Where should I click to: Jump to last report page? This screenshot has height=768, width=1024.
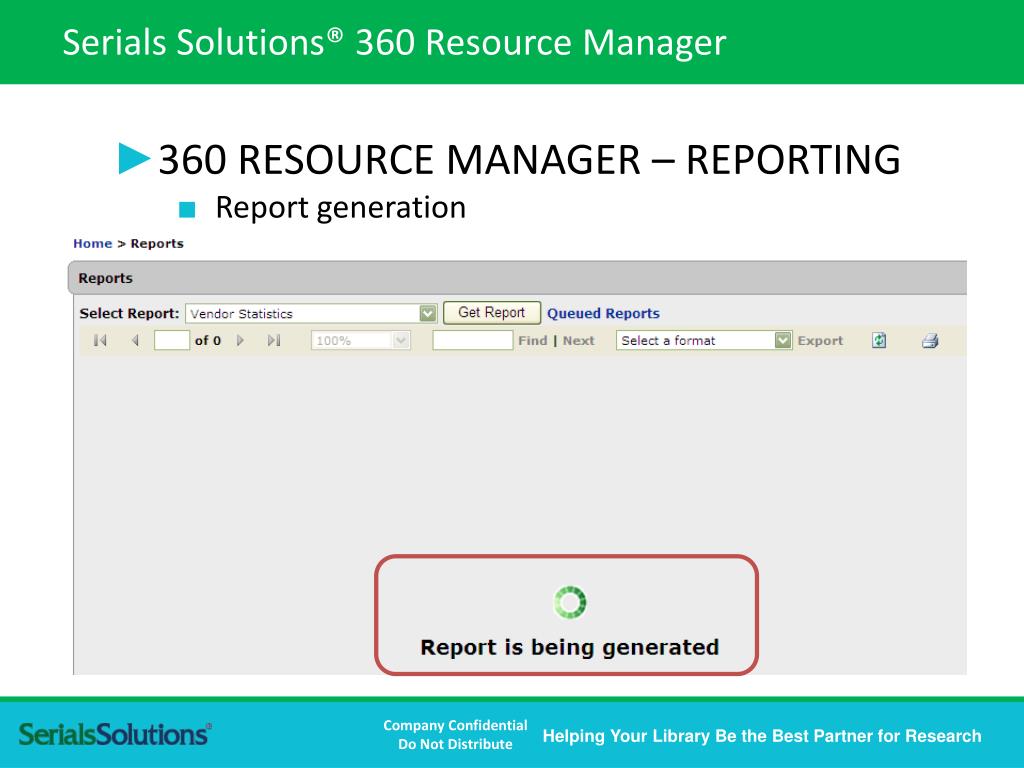click(274, 340)
